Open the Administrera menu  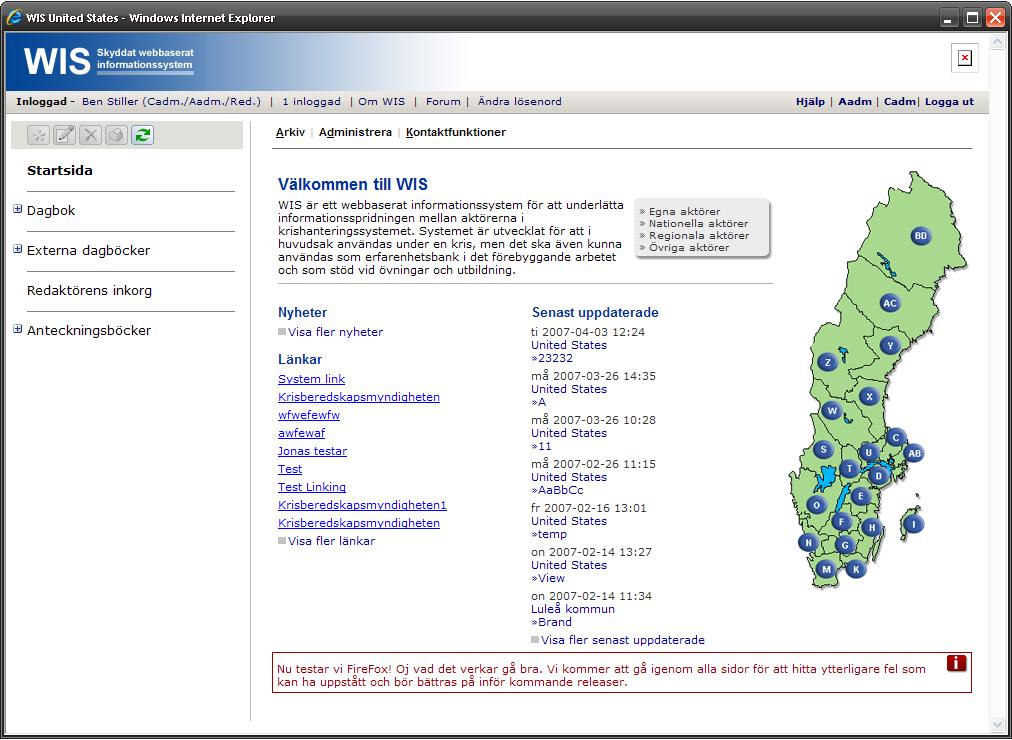[x=355, y=132]
